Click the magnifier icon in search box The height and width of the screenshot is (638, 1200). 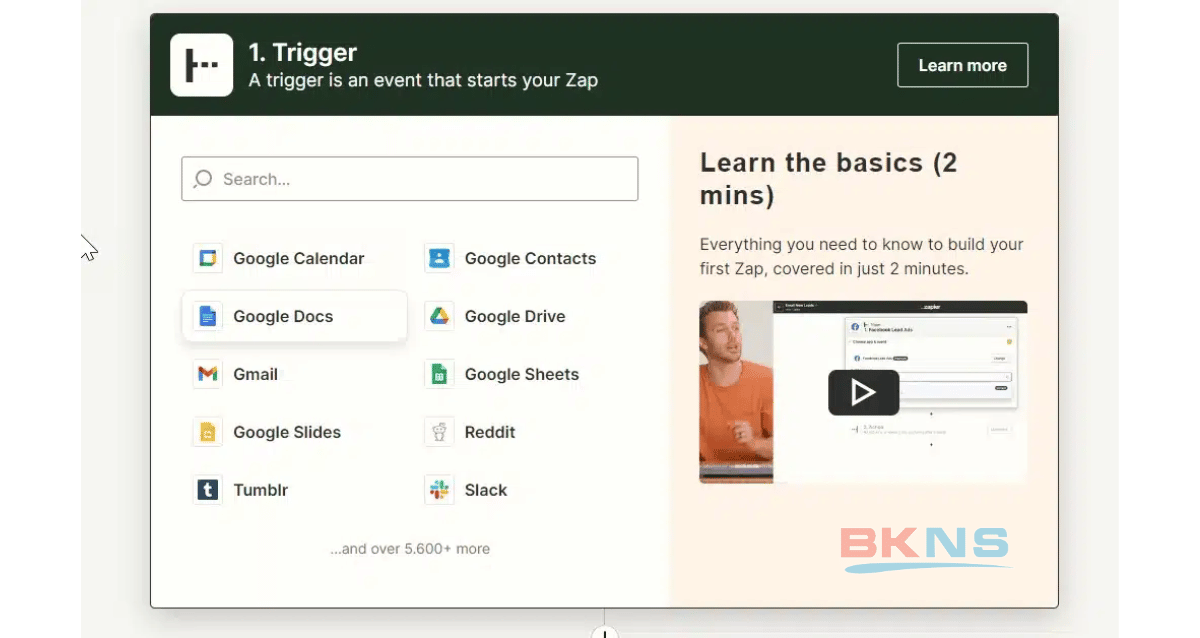(203, 179)
